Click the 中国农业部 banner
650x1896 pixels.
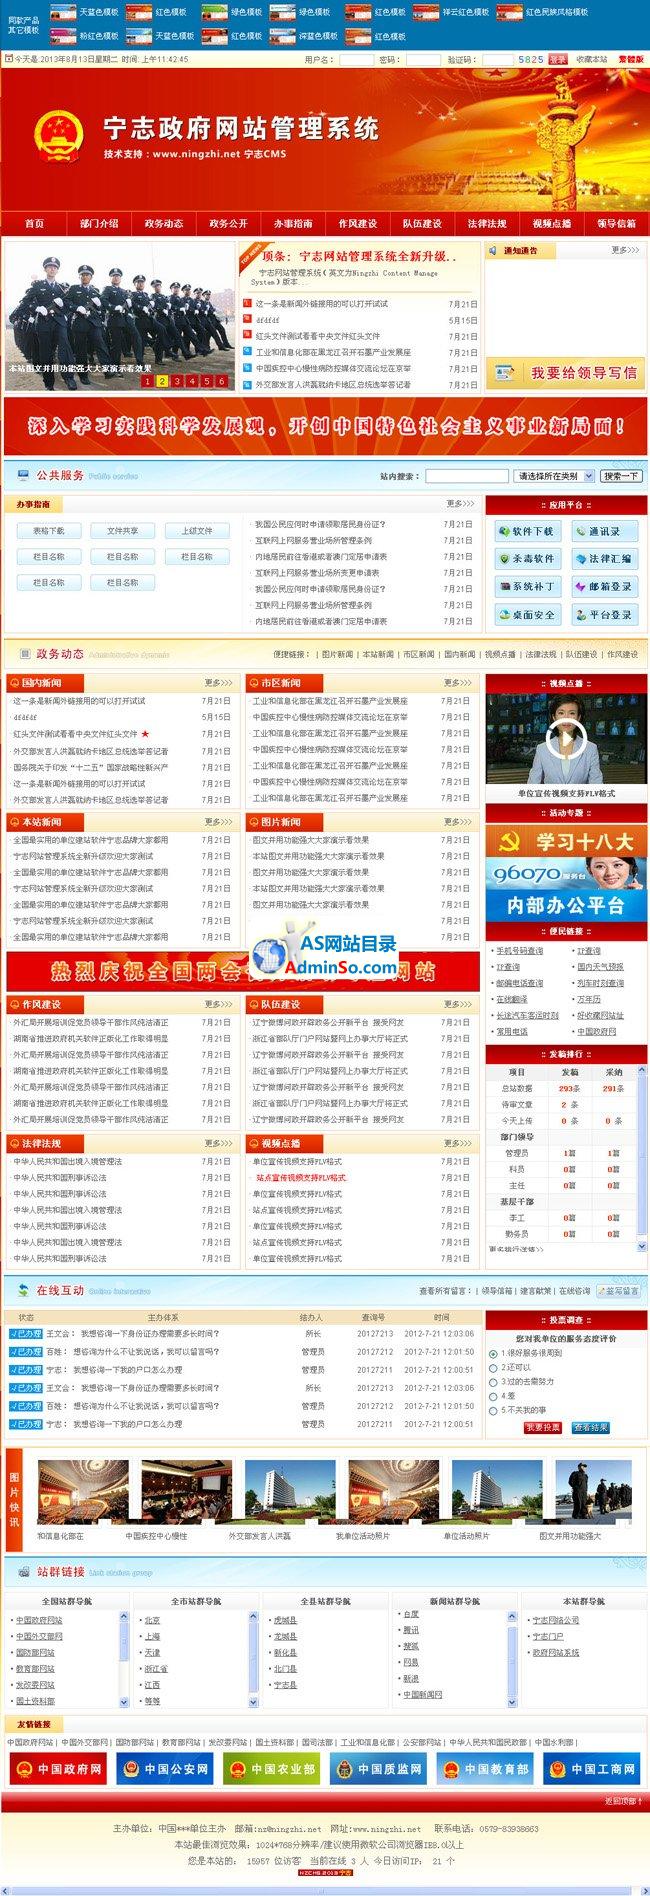(x=271, y=1769)
